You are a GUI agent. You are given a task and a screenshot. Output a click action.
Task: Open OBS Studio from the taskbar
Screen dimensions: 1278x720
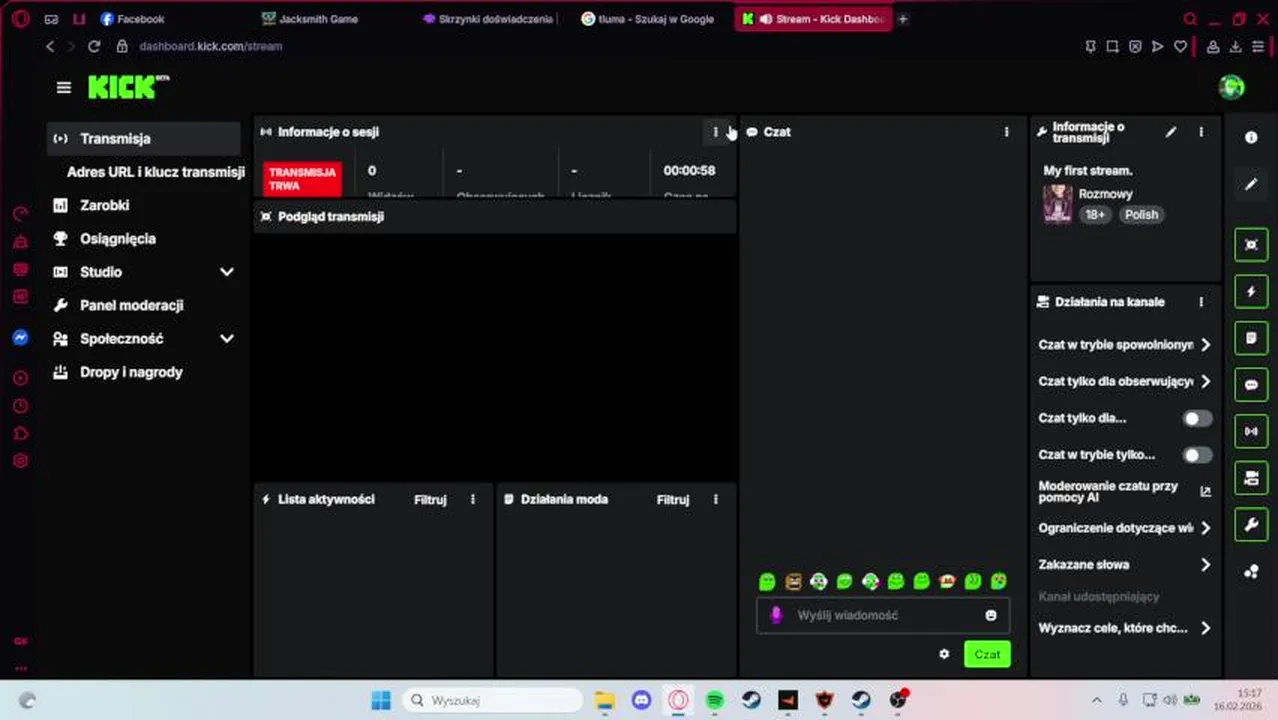[x=898, y=700]
